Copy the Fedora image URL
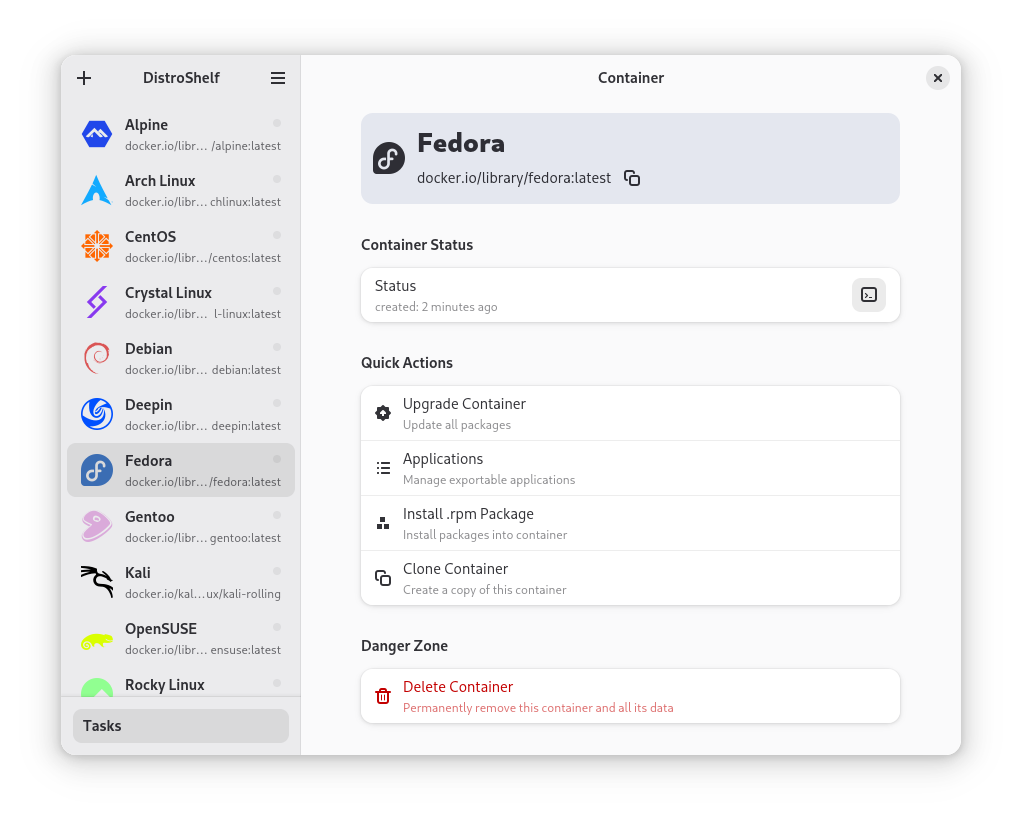 (x=632, y=178)
